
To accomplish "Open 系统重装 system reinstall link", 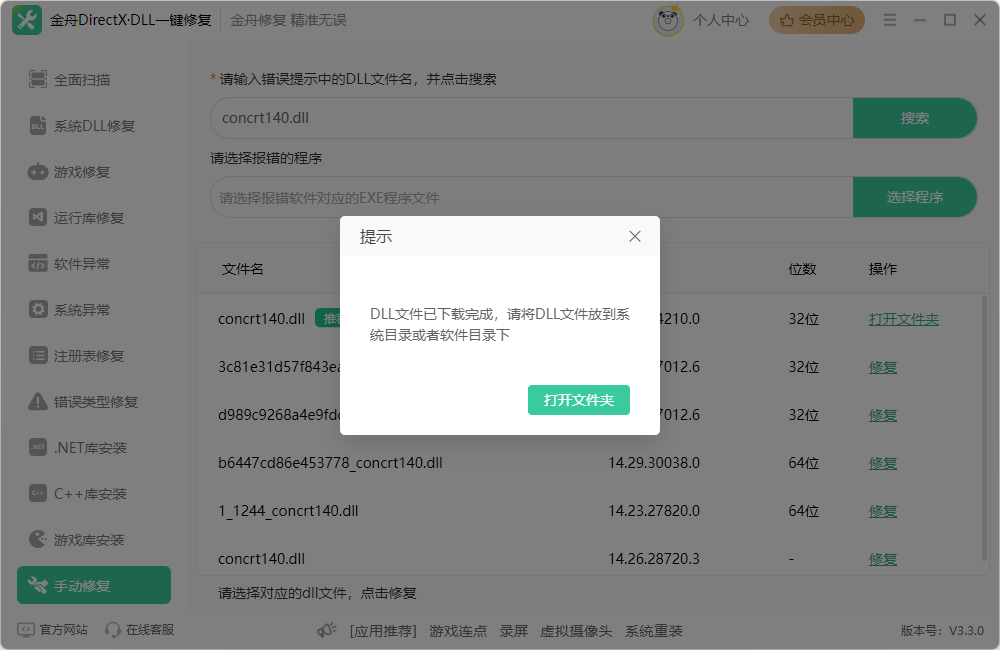I will 654,631.
